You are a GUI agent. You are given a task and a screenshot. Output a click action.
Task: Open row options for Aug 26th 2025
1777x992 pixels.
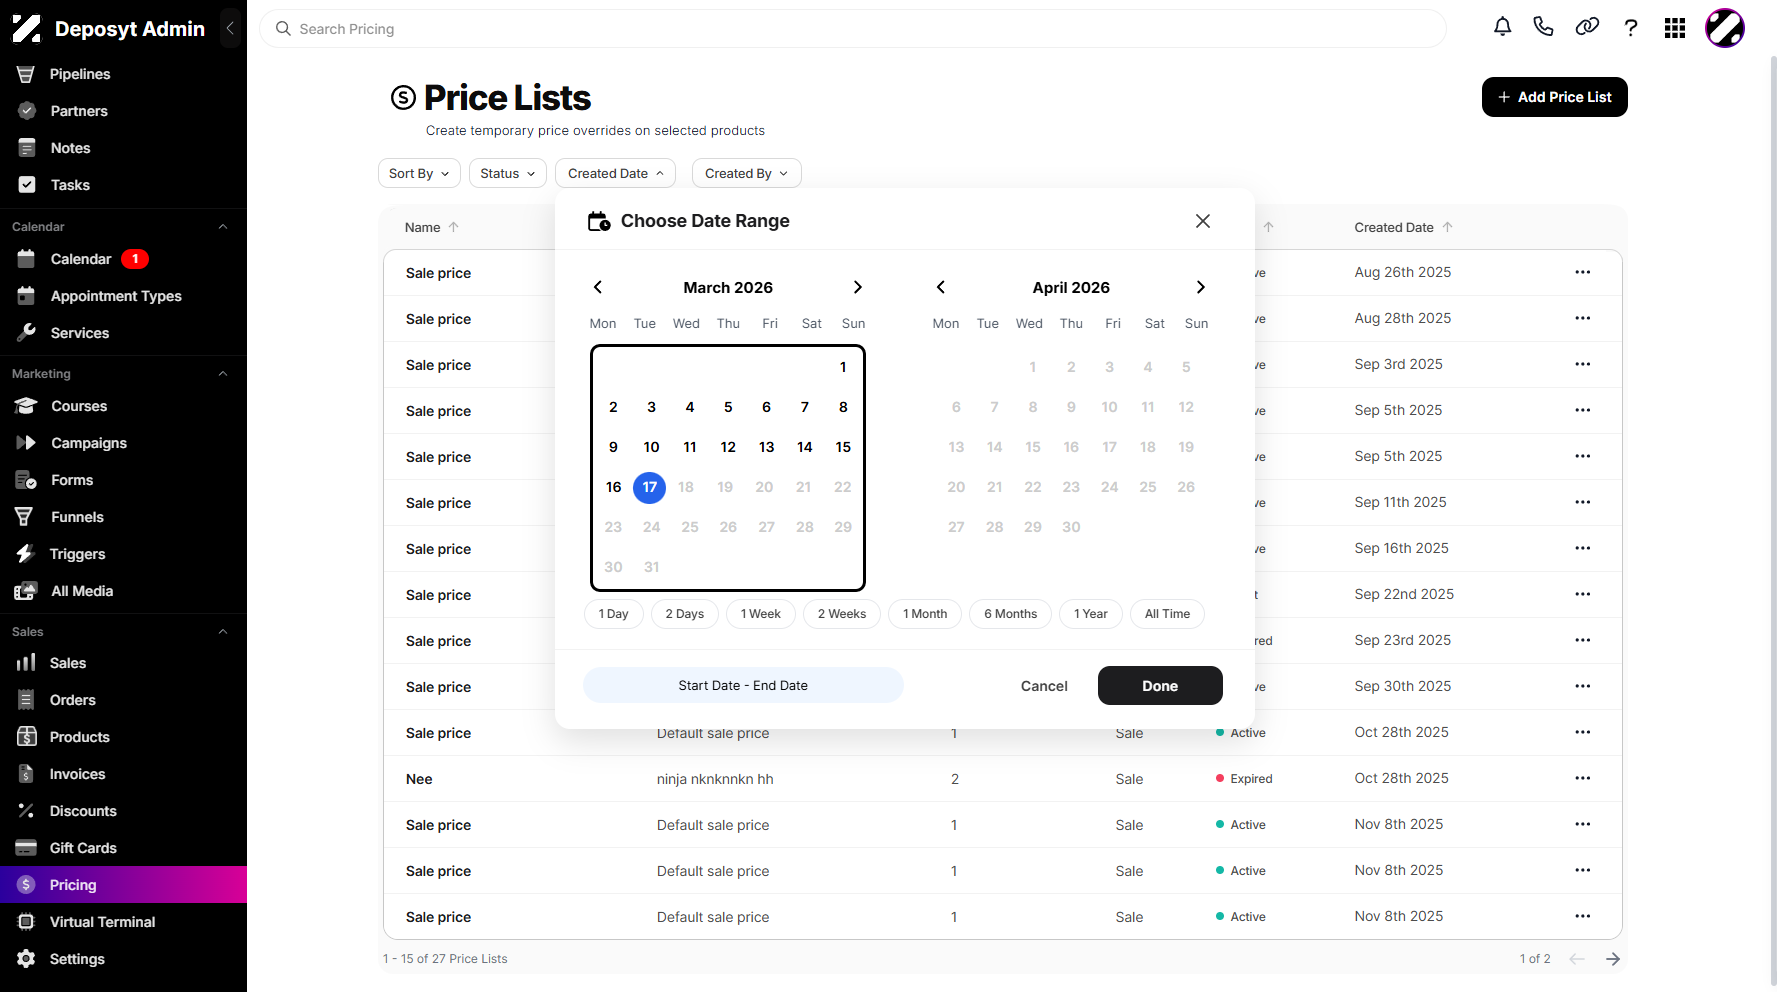1582,272
